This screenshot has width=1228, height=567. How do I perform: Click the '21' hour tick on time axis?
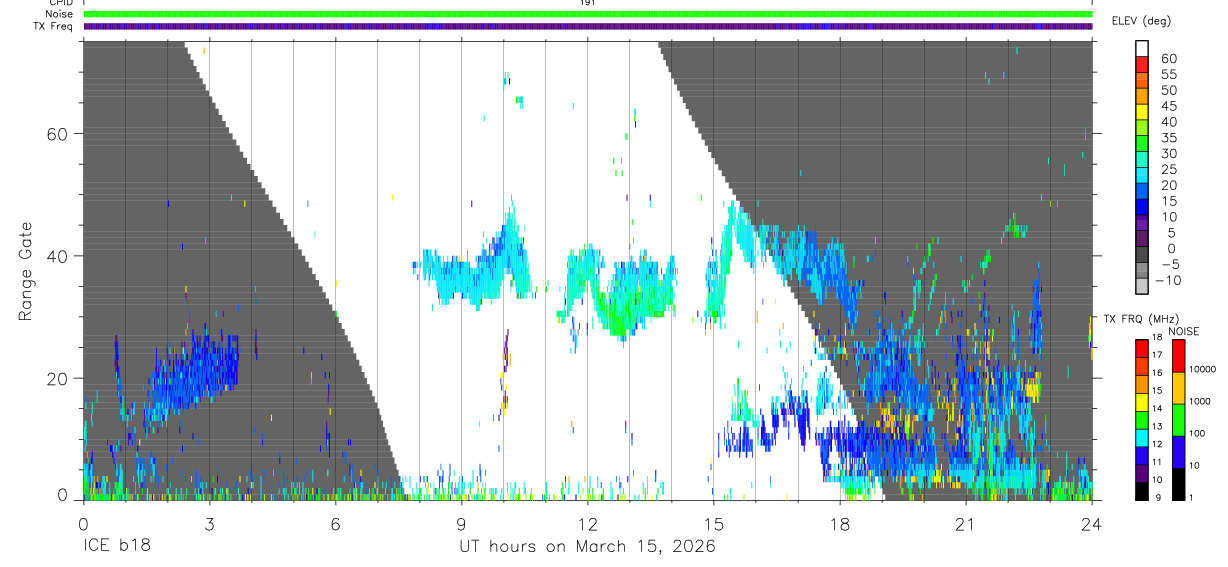point(965,524)
